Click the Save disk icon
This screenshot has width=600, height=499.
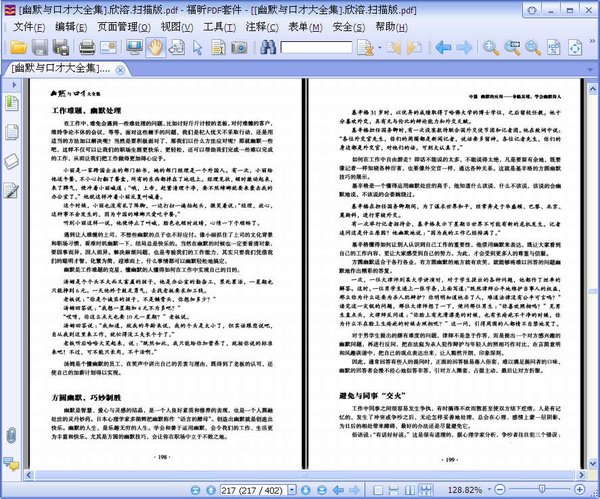[39, 47]
